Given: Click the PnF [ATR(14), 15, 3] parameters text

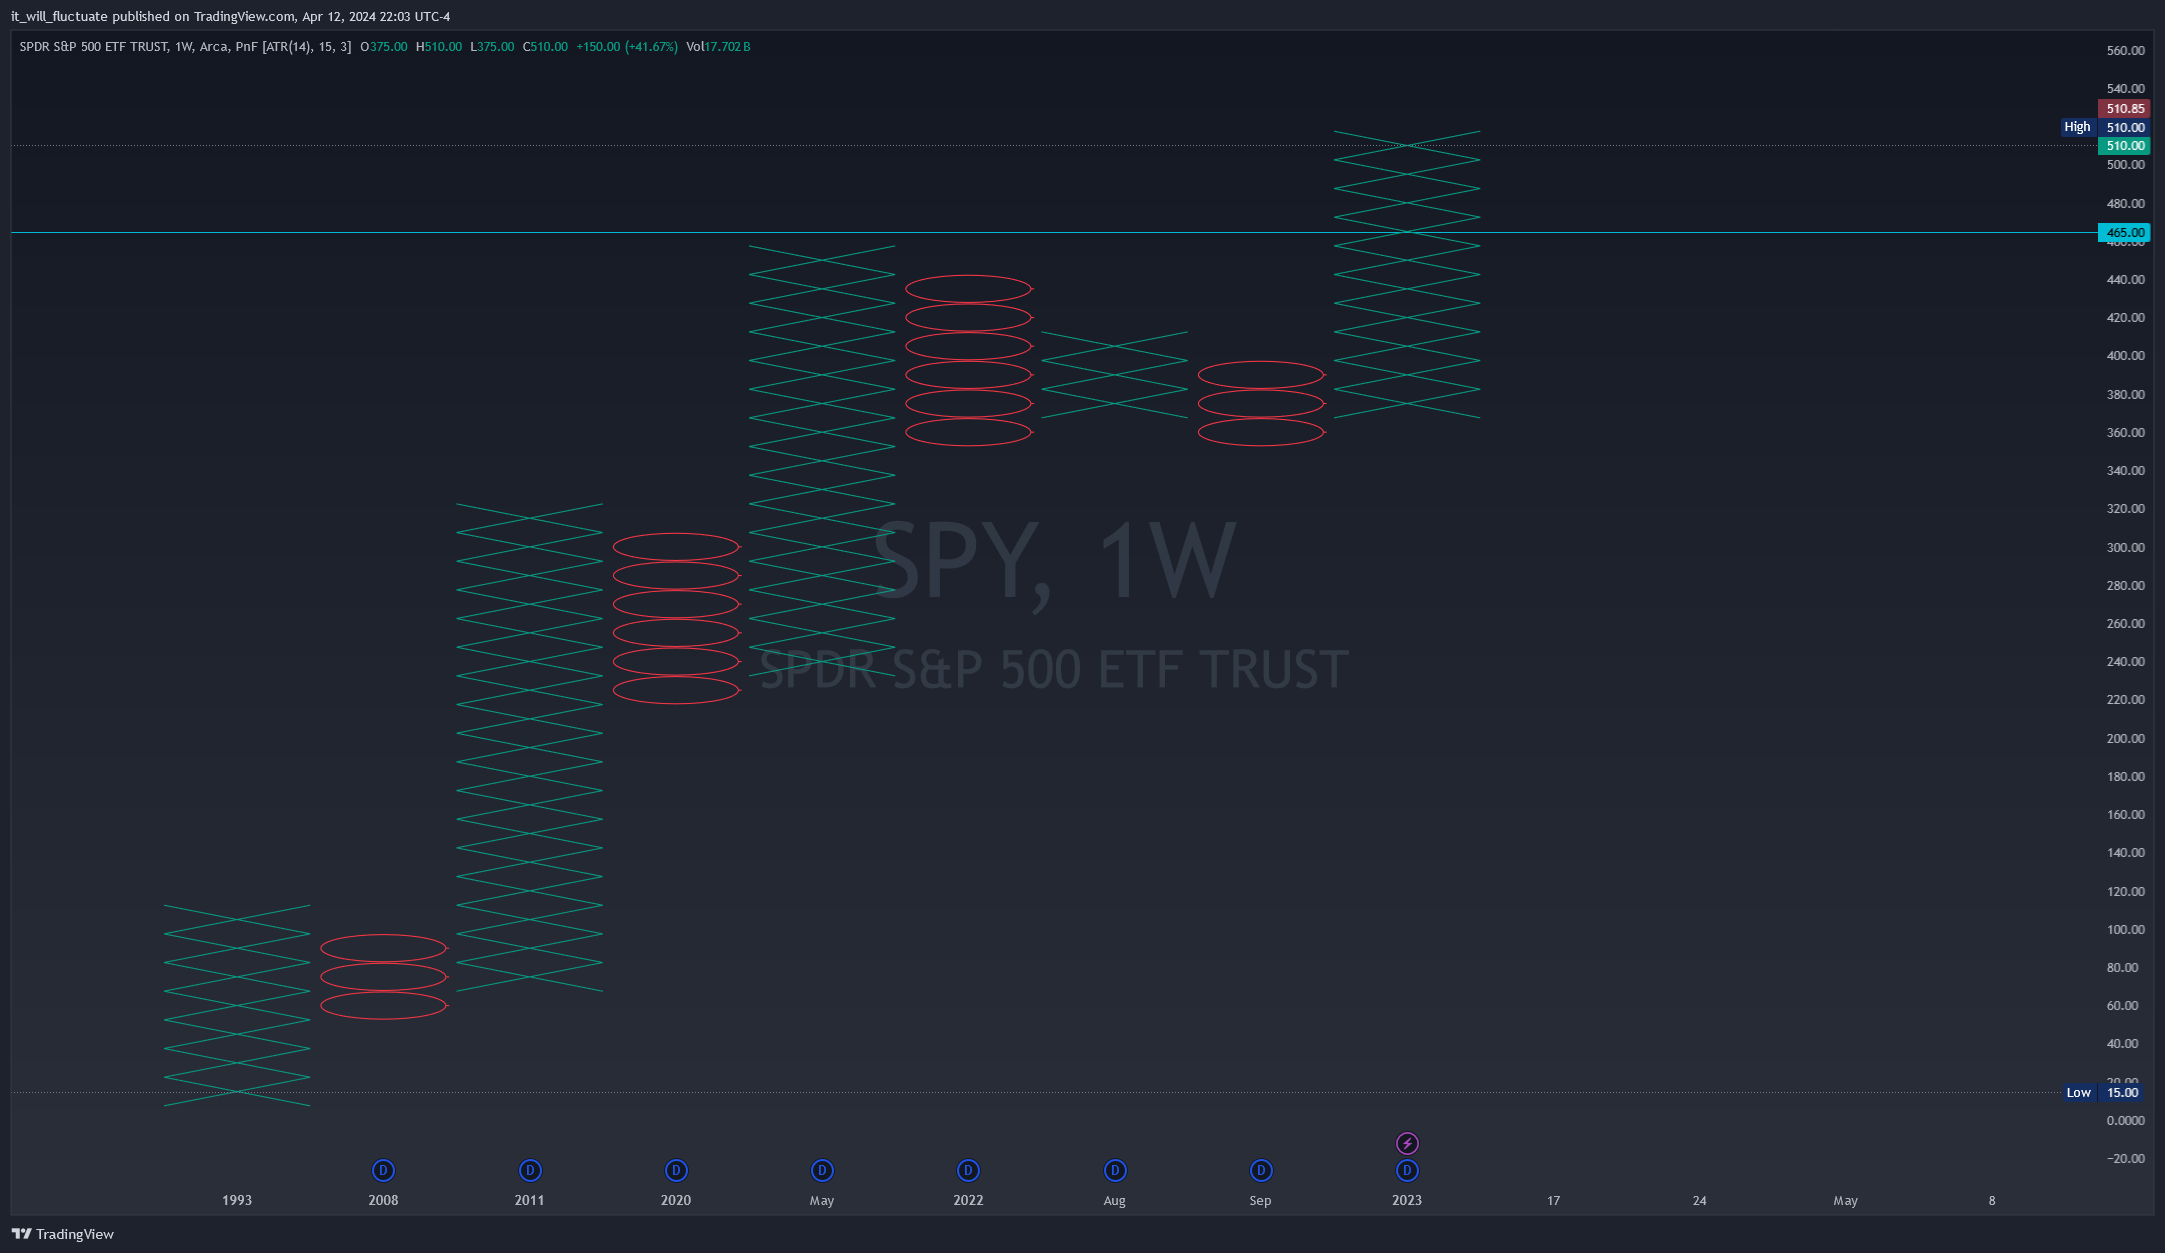Looking at the screenshot, I should 293,47.
